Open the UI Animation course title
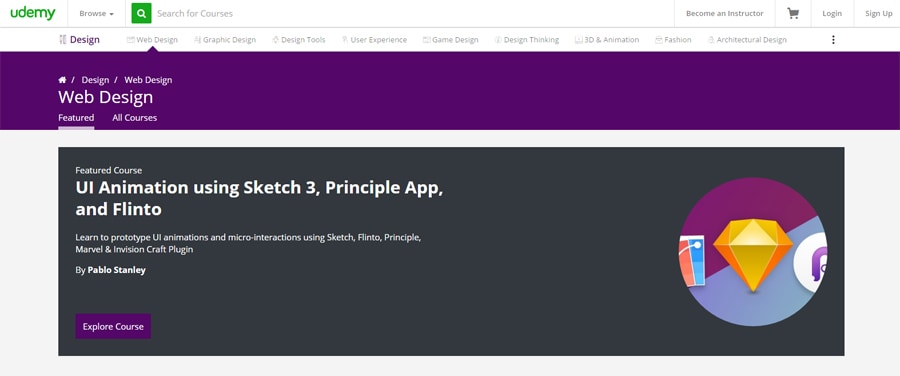The image size is (900, 376). [x=259, y=199]
